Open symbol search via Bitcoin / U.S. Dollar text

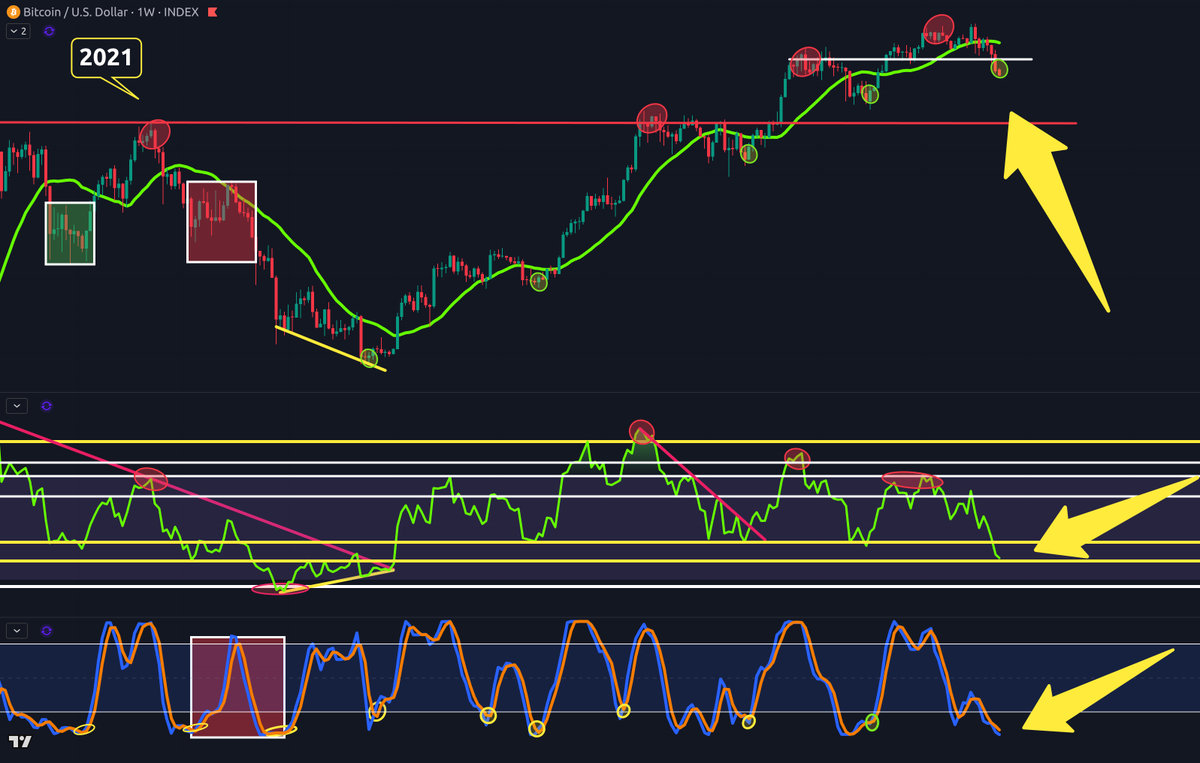click(75, 13)
